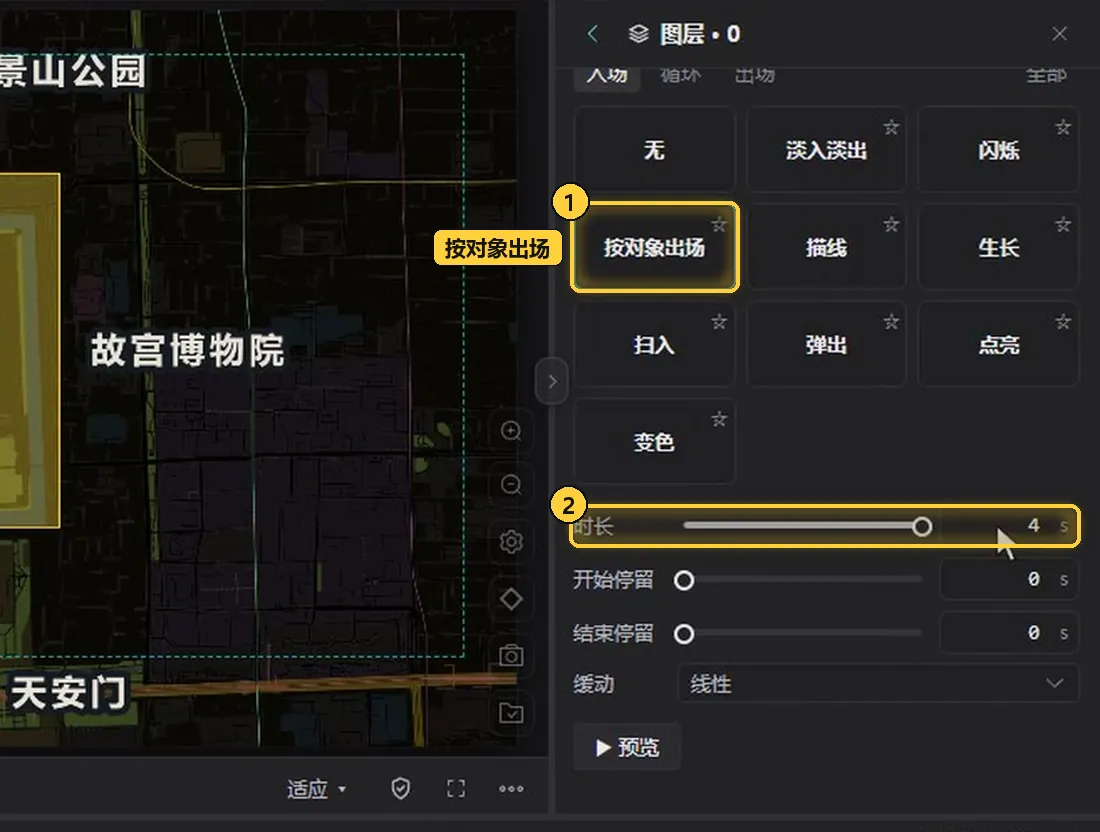Favorite the 点亮 animation star
1100x832 pixels.
click(1063, 321)
